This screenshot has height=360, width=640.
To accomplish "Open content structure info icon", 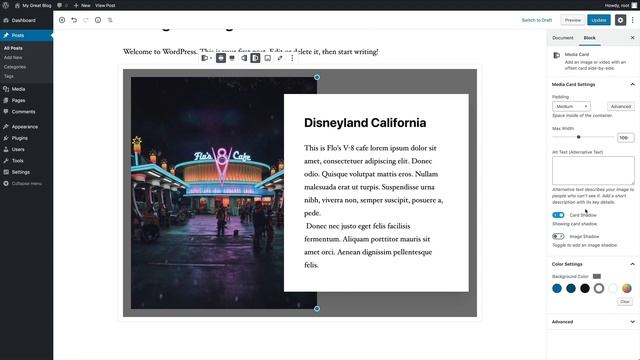I will (98, 20).
